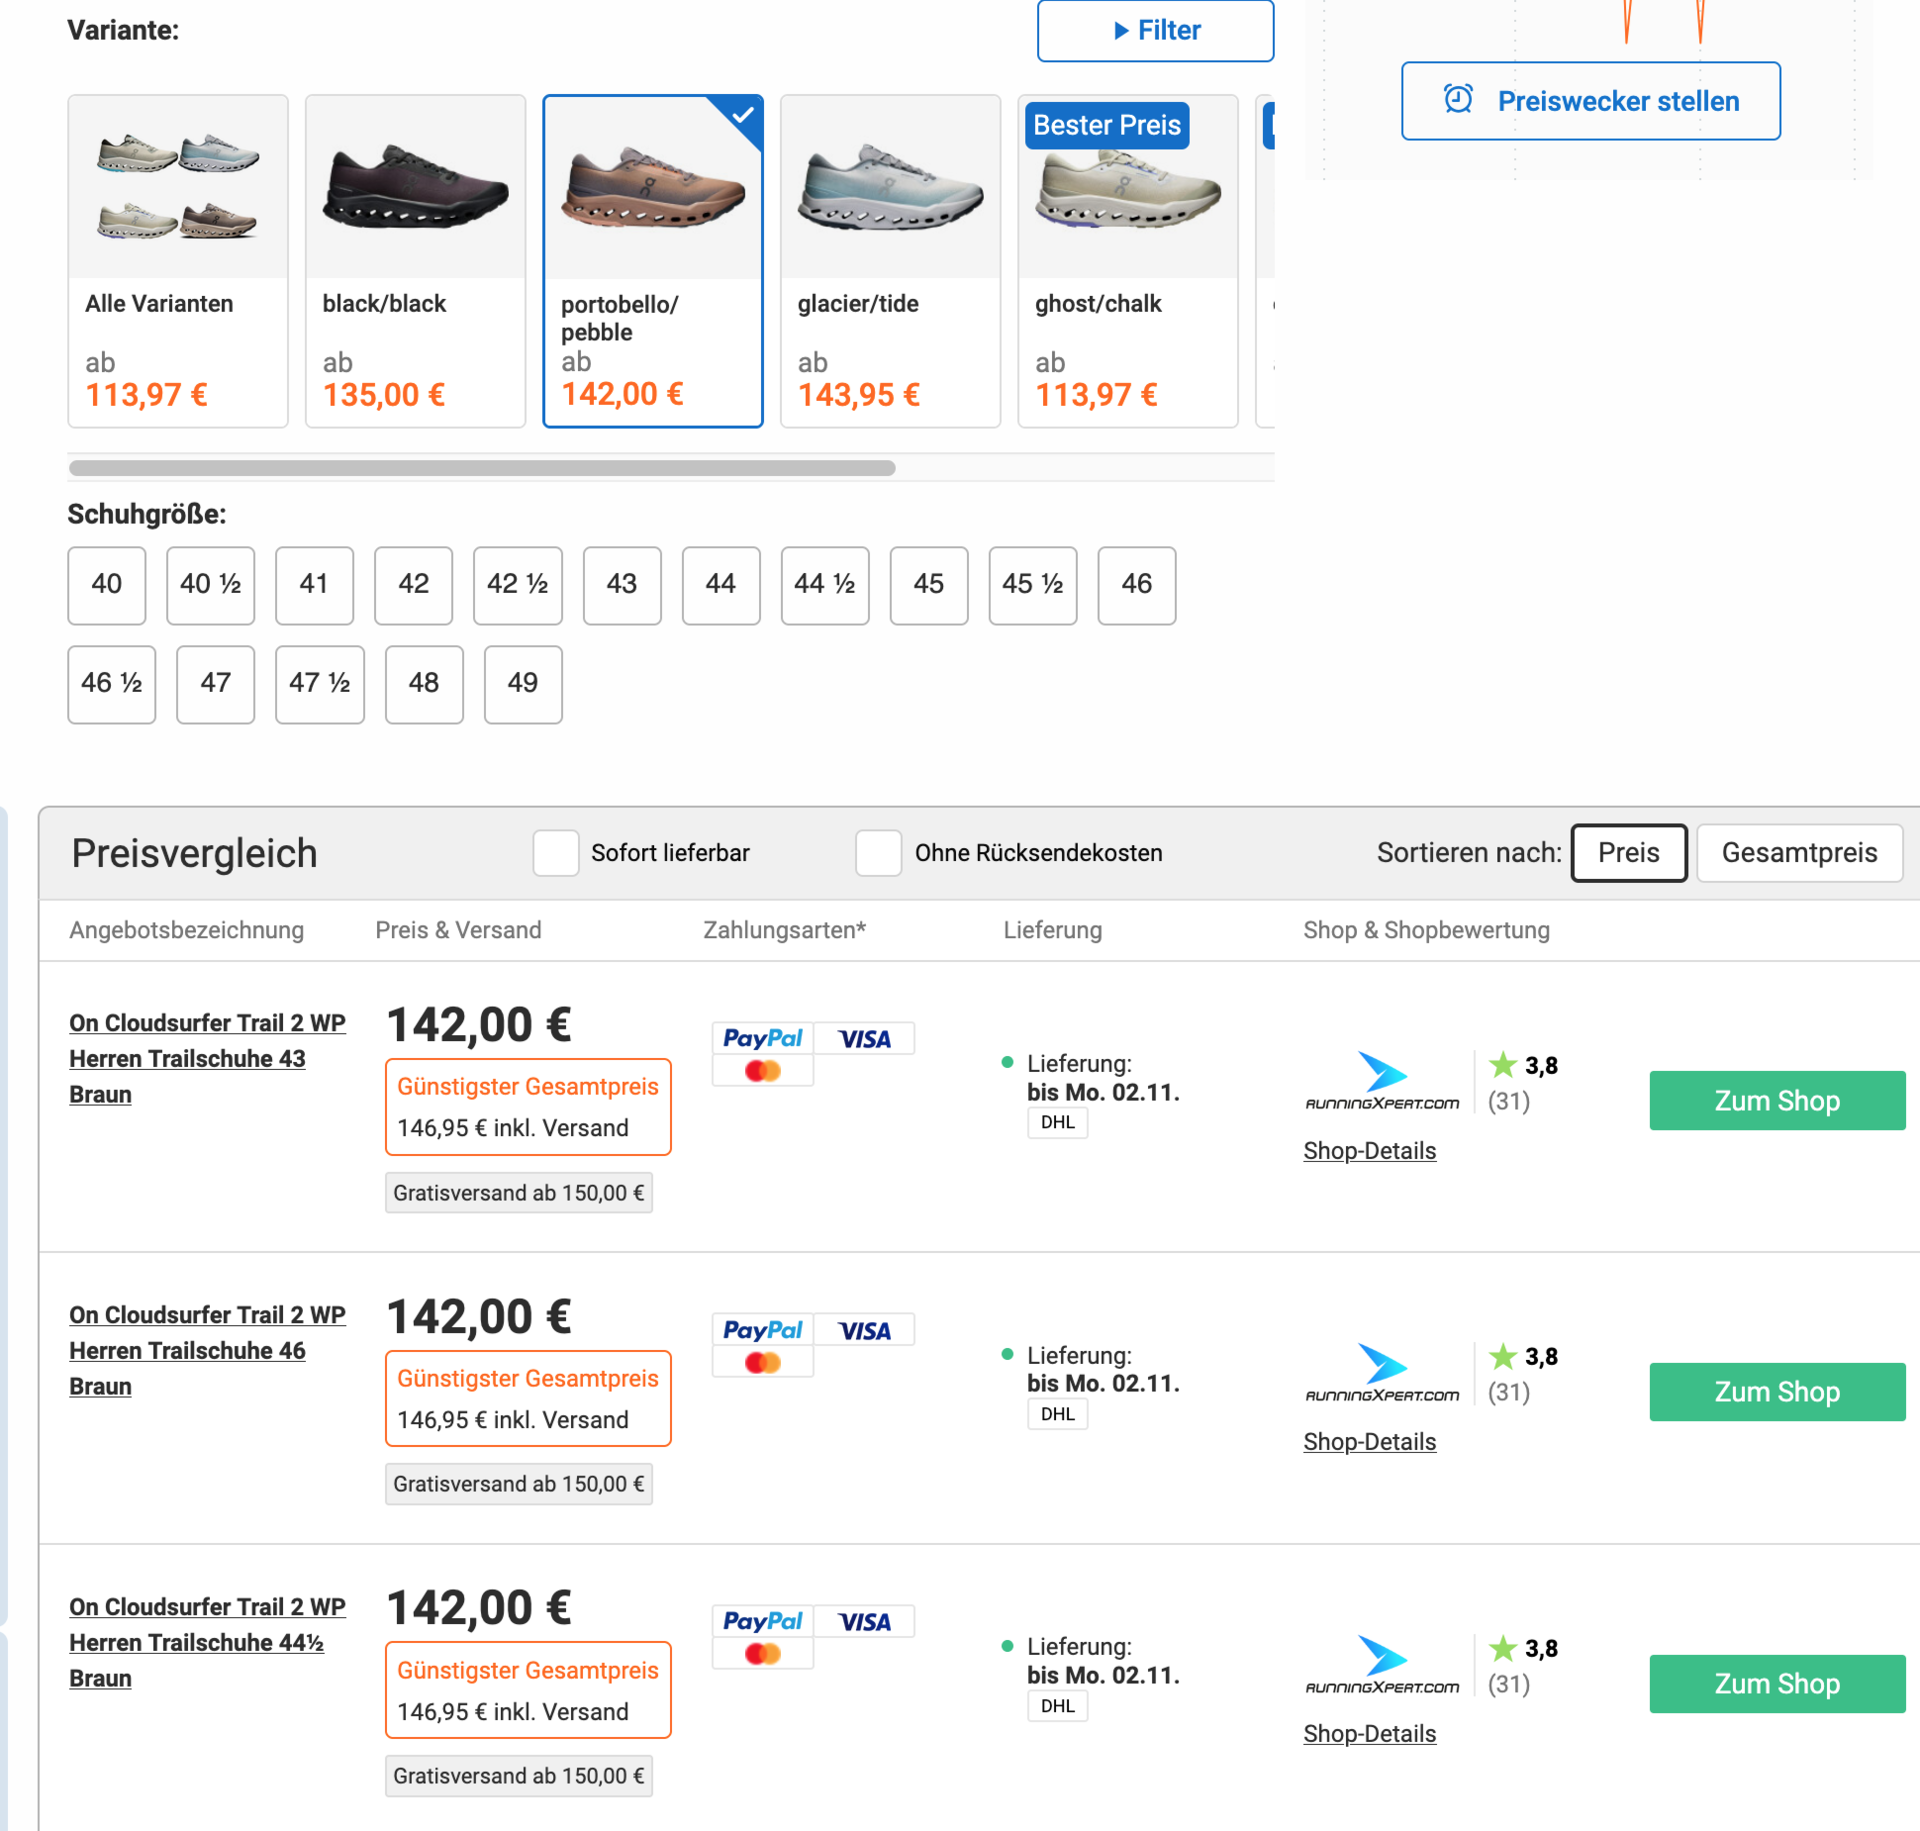Image resolution: width=1920 pixels, height=1831 pixels.
Task: Open Shop-Details for the size 43 offer
Action: (x=1370, y=1151)
